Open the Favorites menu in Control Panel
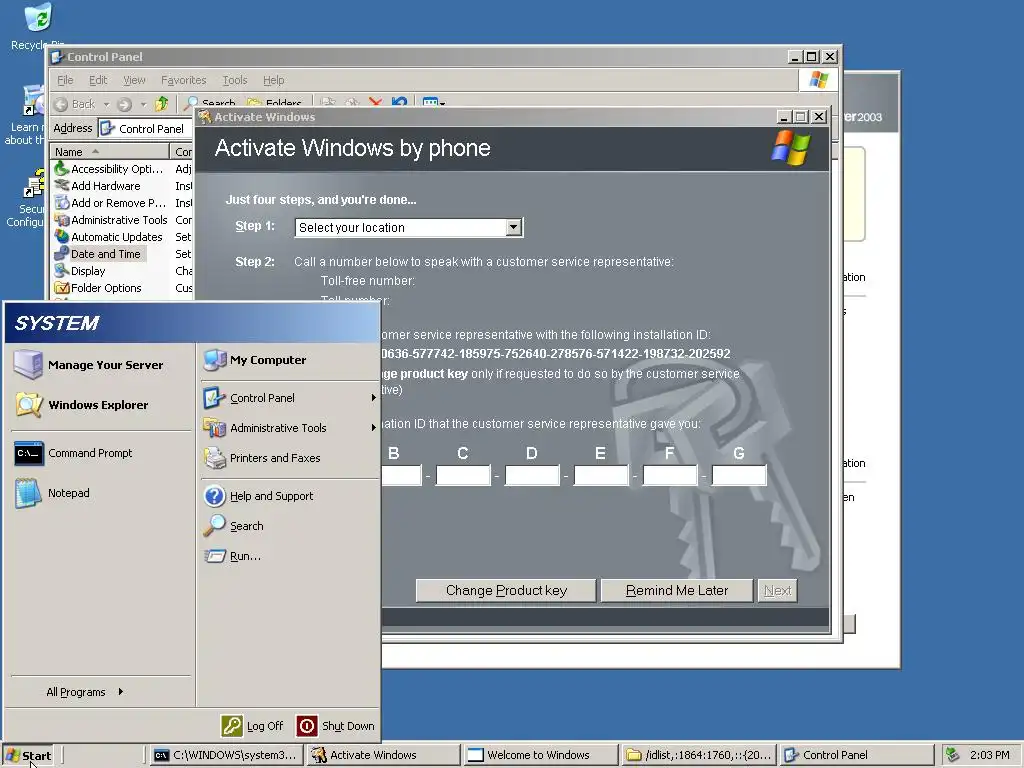 184,80
